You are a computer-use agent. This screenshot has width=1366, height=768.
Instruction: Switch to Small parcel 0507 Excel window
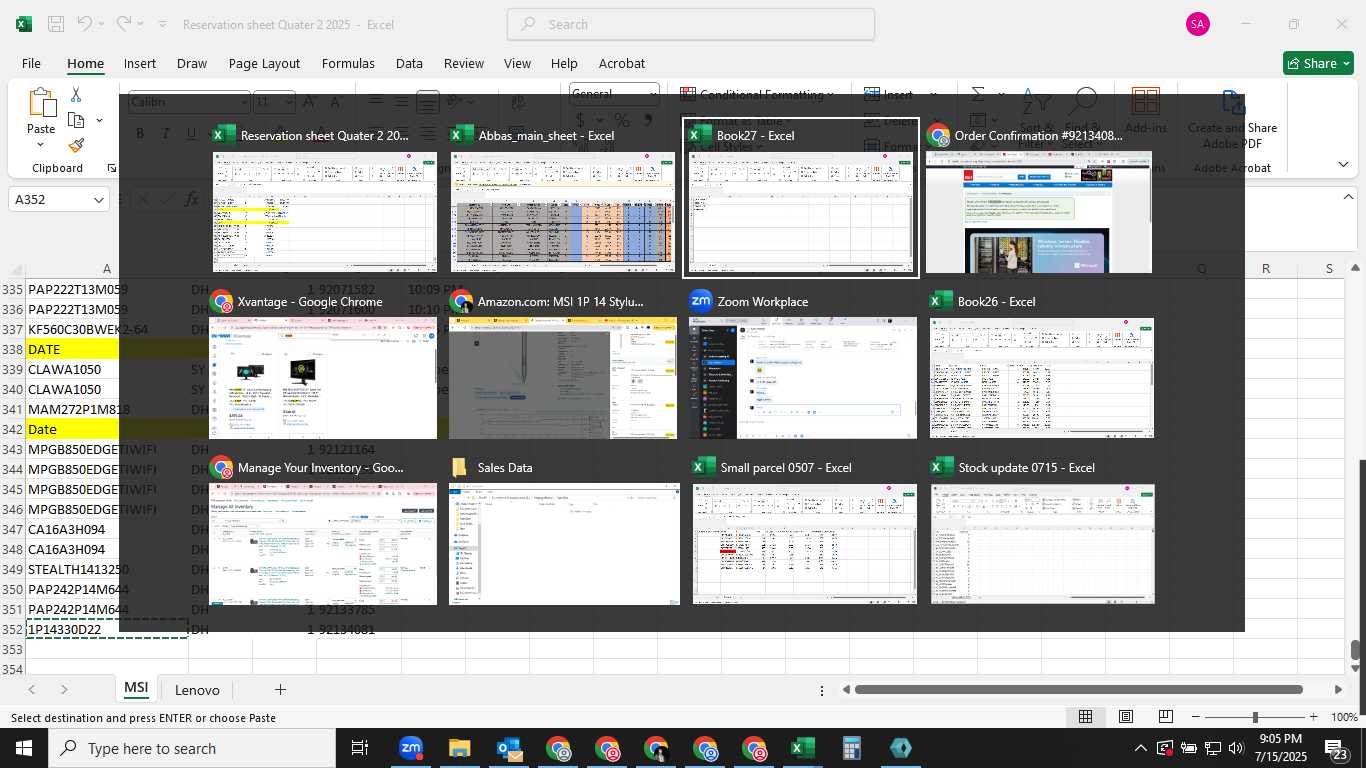[x=804, y=531]
